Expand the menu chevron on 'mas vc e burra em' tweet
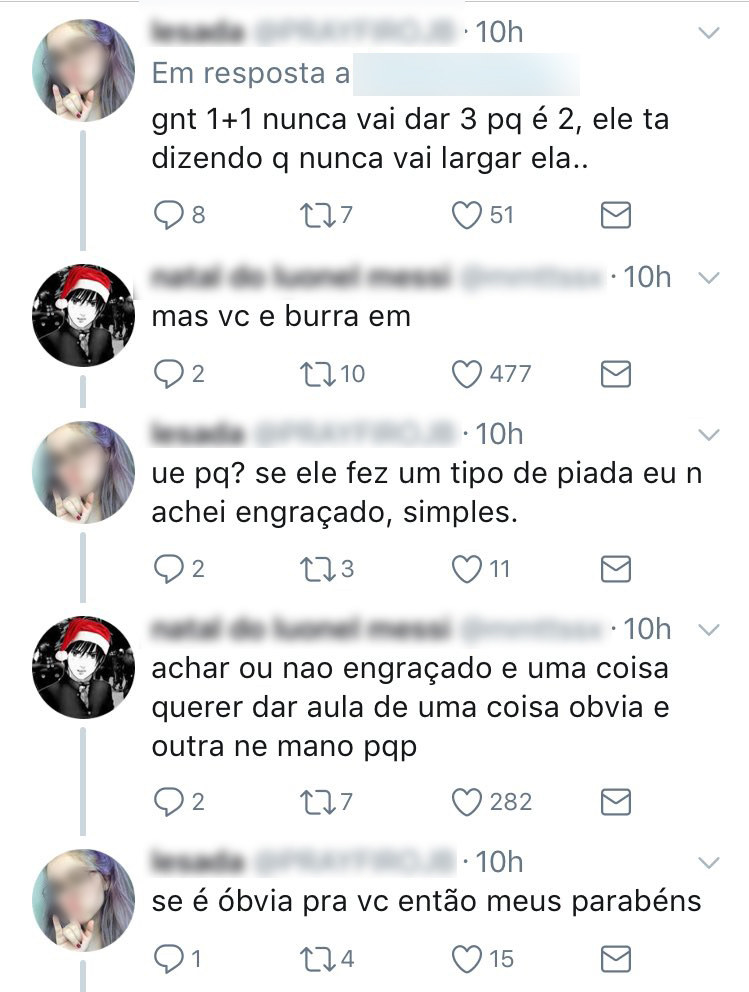The width and height of the screenshot is (749, 992). [709, 278]
